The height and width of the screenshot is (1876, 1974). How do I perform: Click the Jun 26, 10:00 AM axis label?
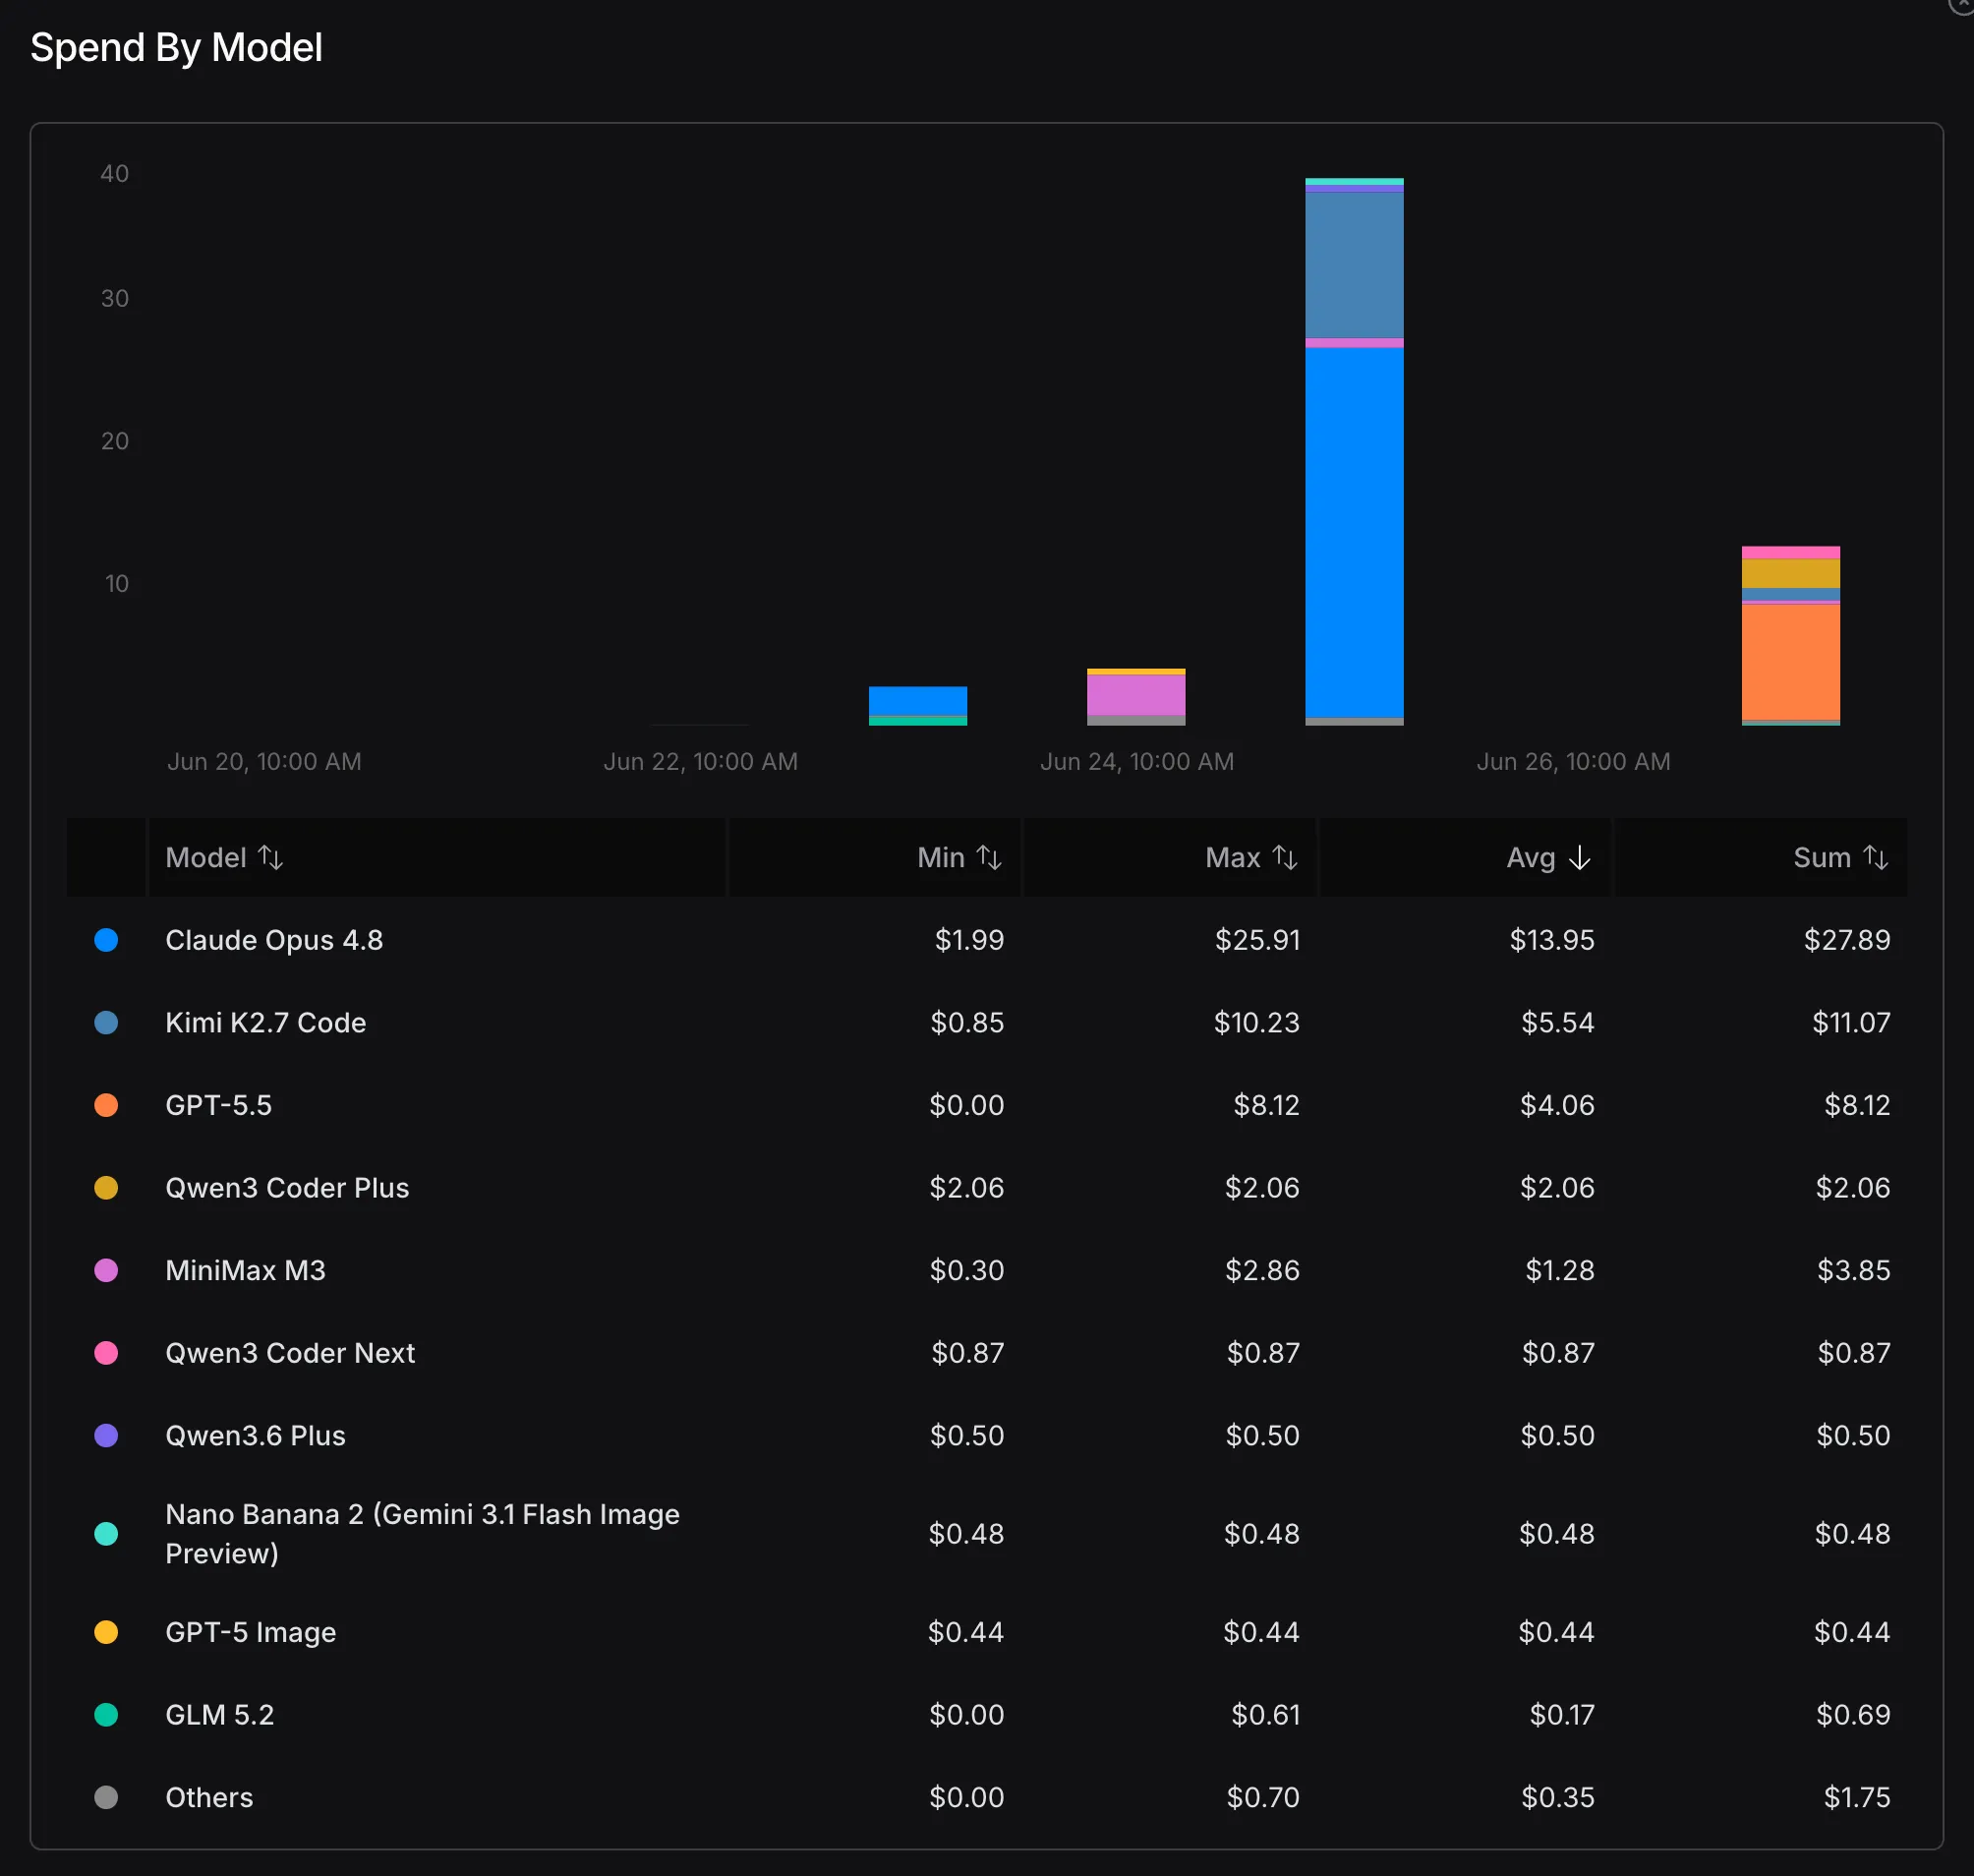point(1573,762)
